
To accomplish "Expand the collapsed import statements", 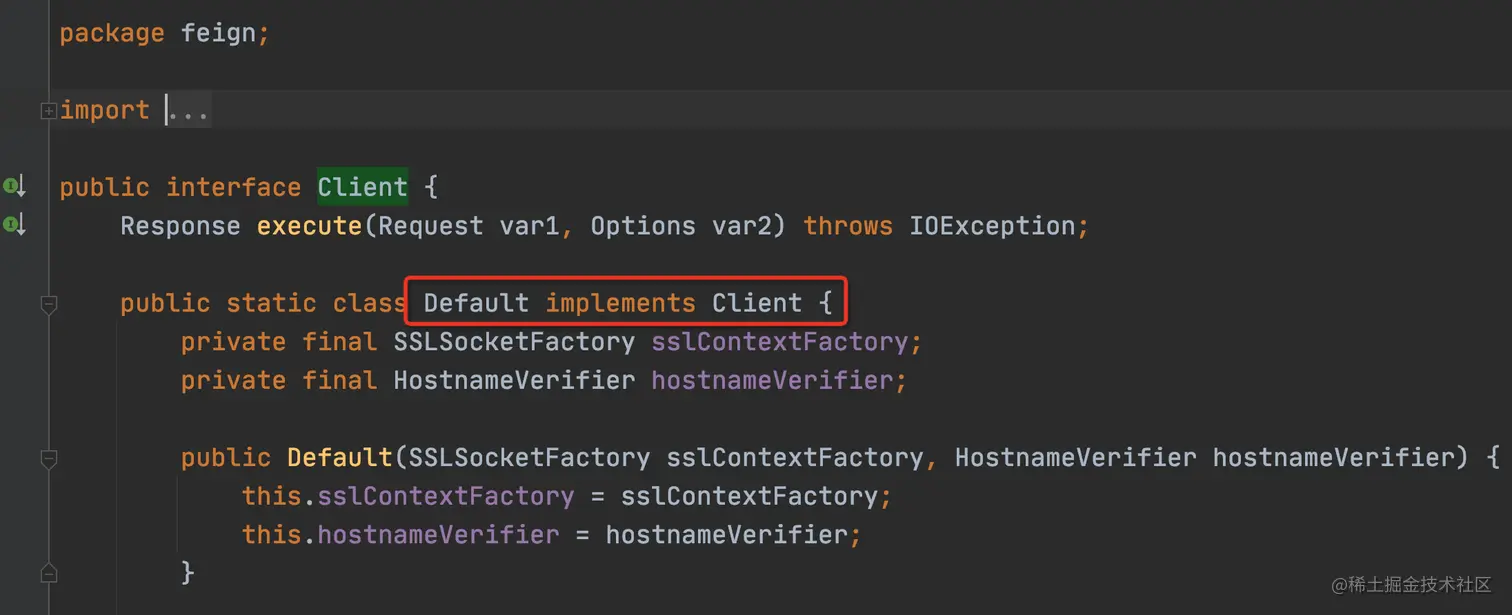I will pyautogui.click(x=48, y=111).
